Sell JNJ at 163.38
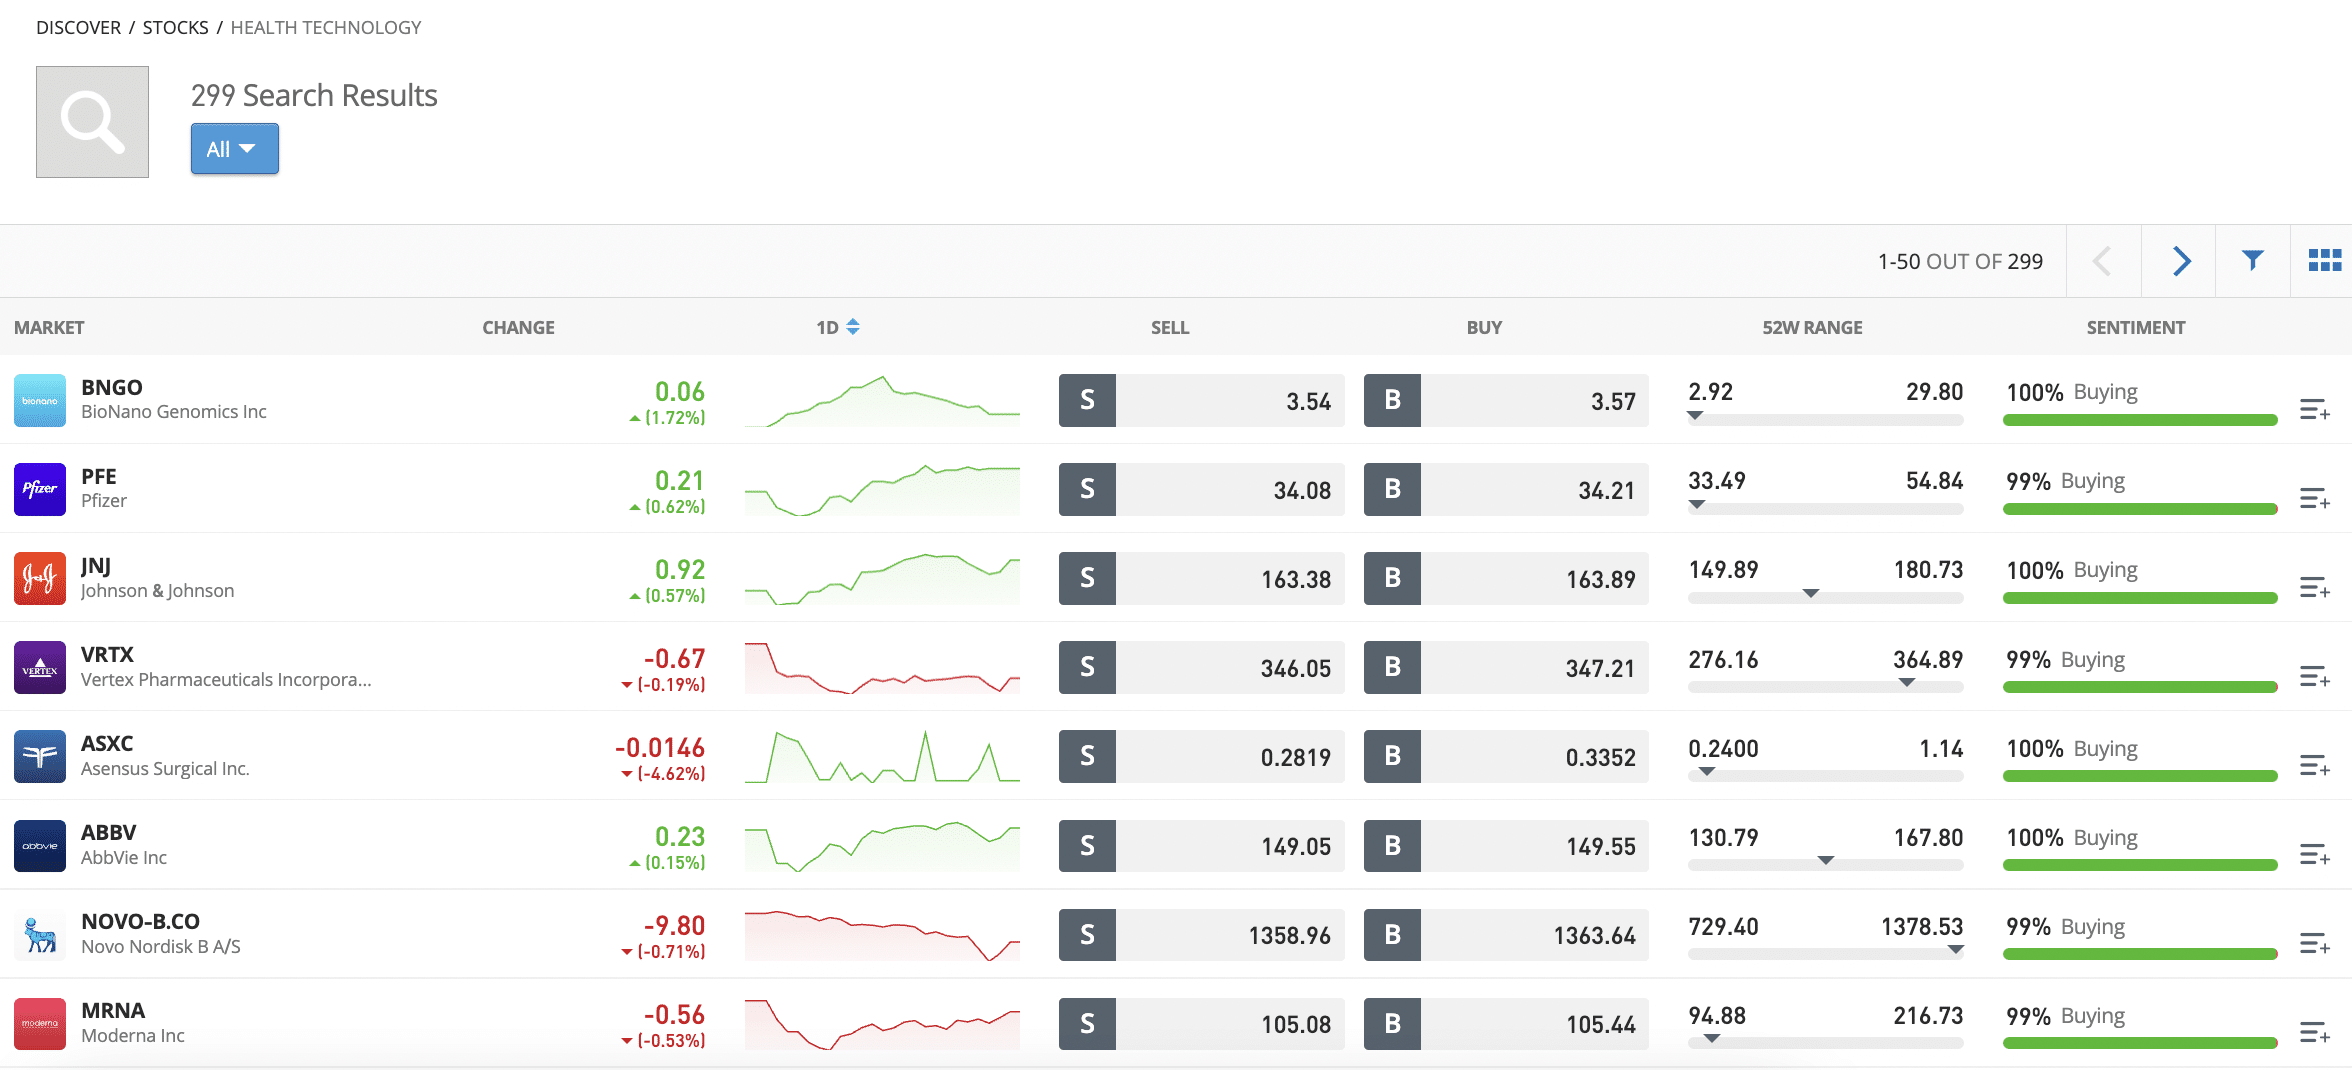 tap(1201, 578)
